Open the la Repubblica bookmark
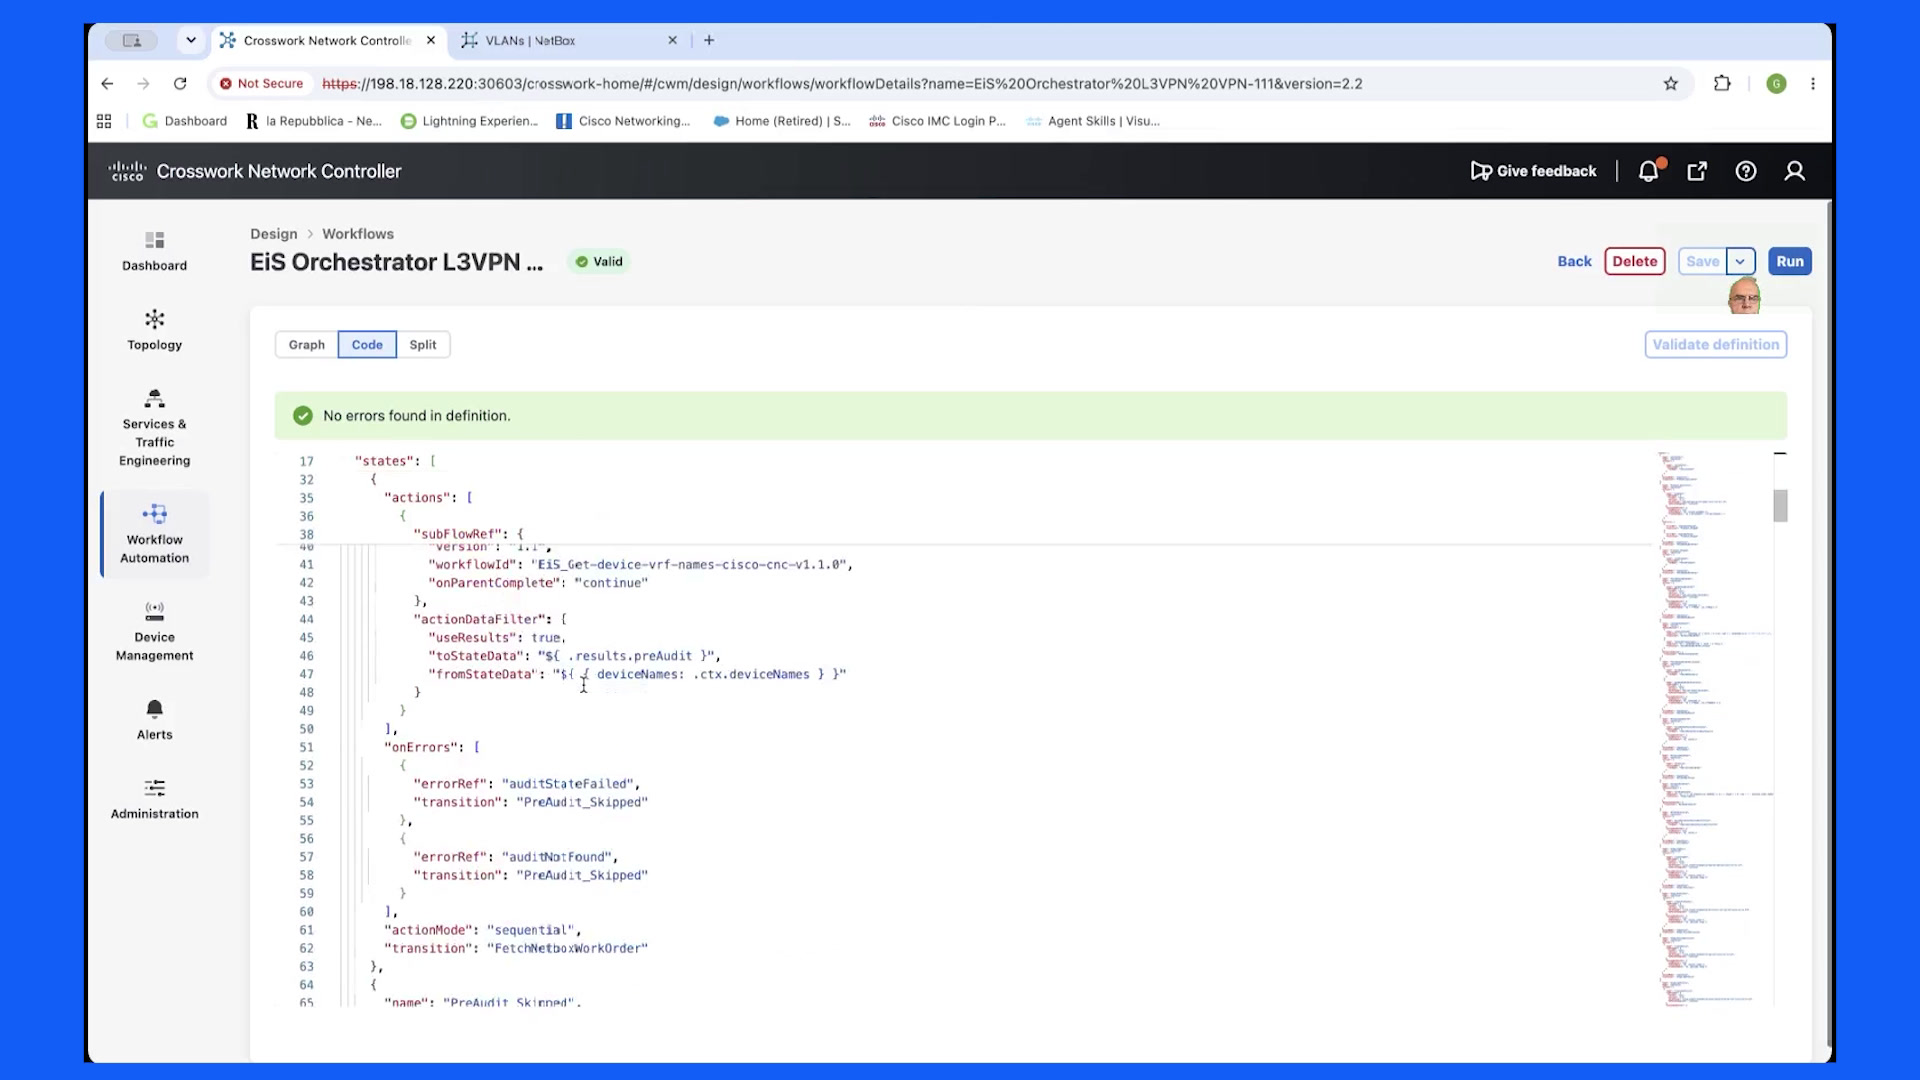 click(314, 121)
